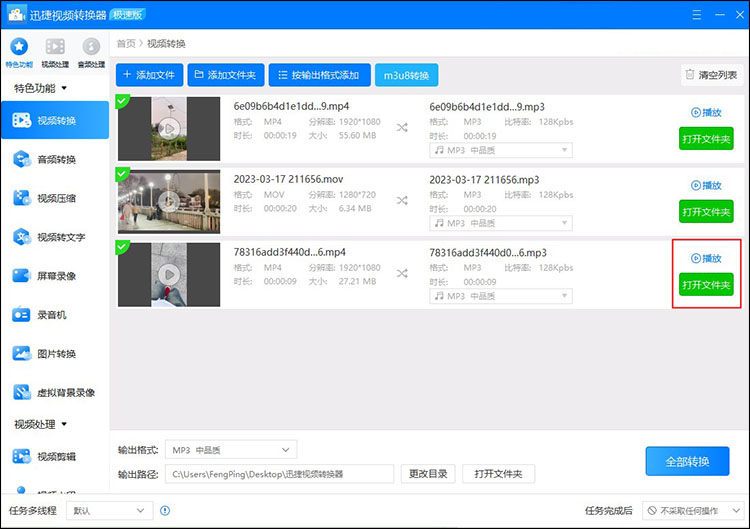Select 视频转换 in the sidebar

click(x=55, y=120)
